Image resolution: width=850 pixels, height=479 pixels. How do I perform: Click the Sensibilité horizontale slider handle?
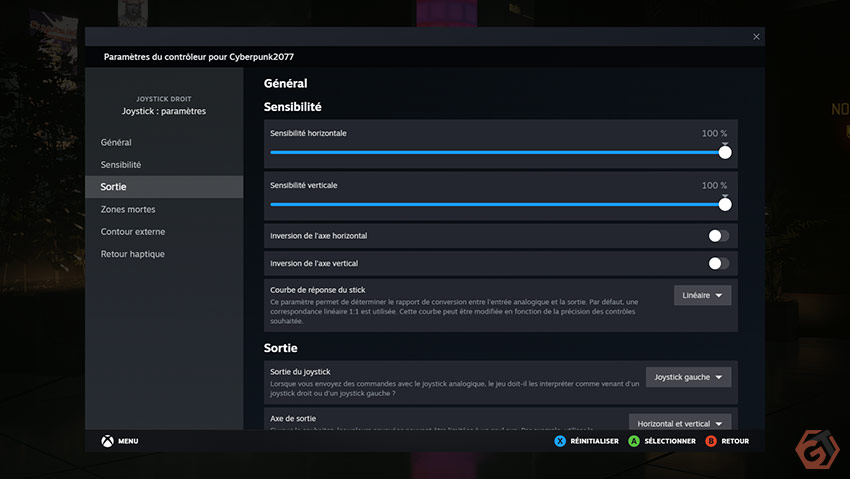coord(725,152)
